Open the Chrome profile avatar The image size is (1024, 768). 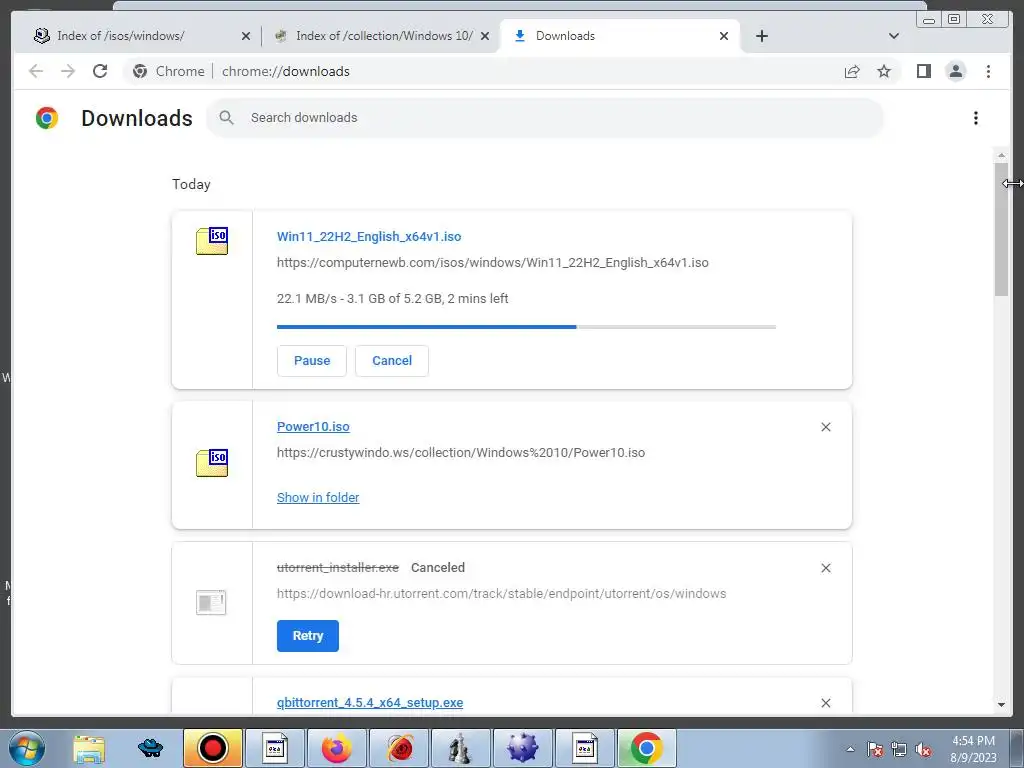955,71
